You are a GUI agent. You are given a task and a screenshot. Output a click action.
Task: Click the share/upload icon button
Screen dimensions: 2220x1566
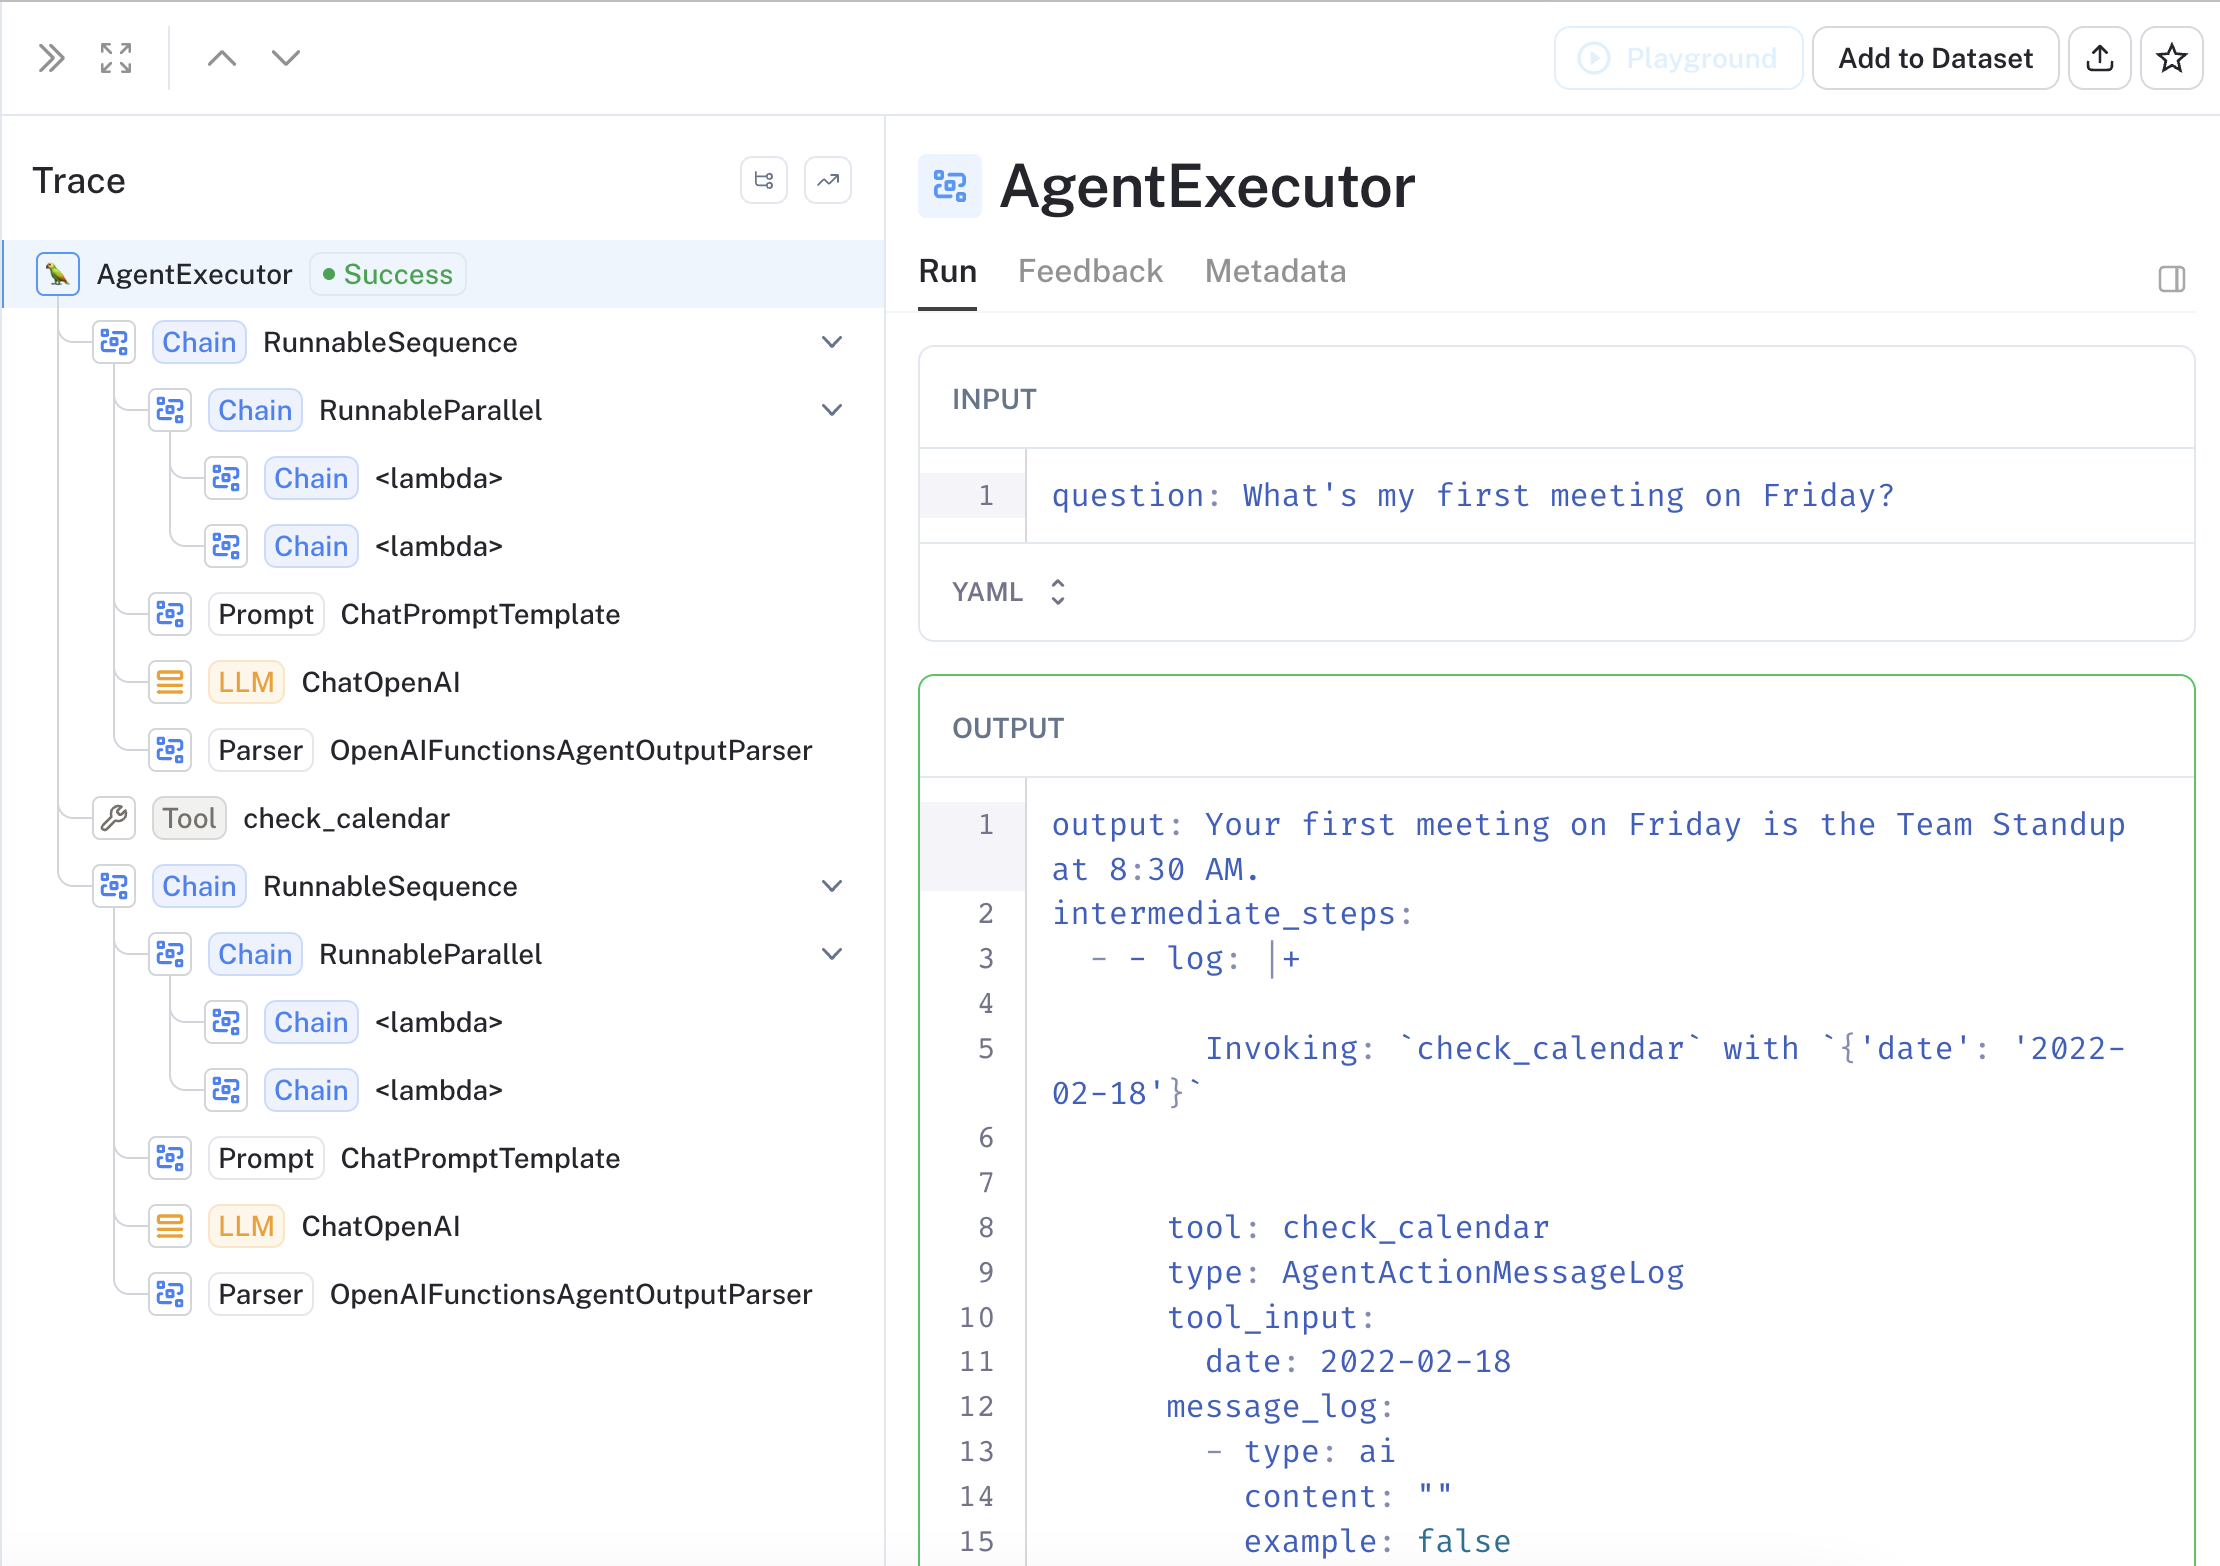click(2100, 58)
